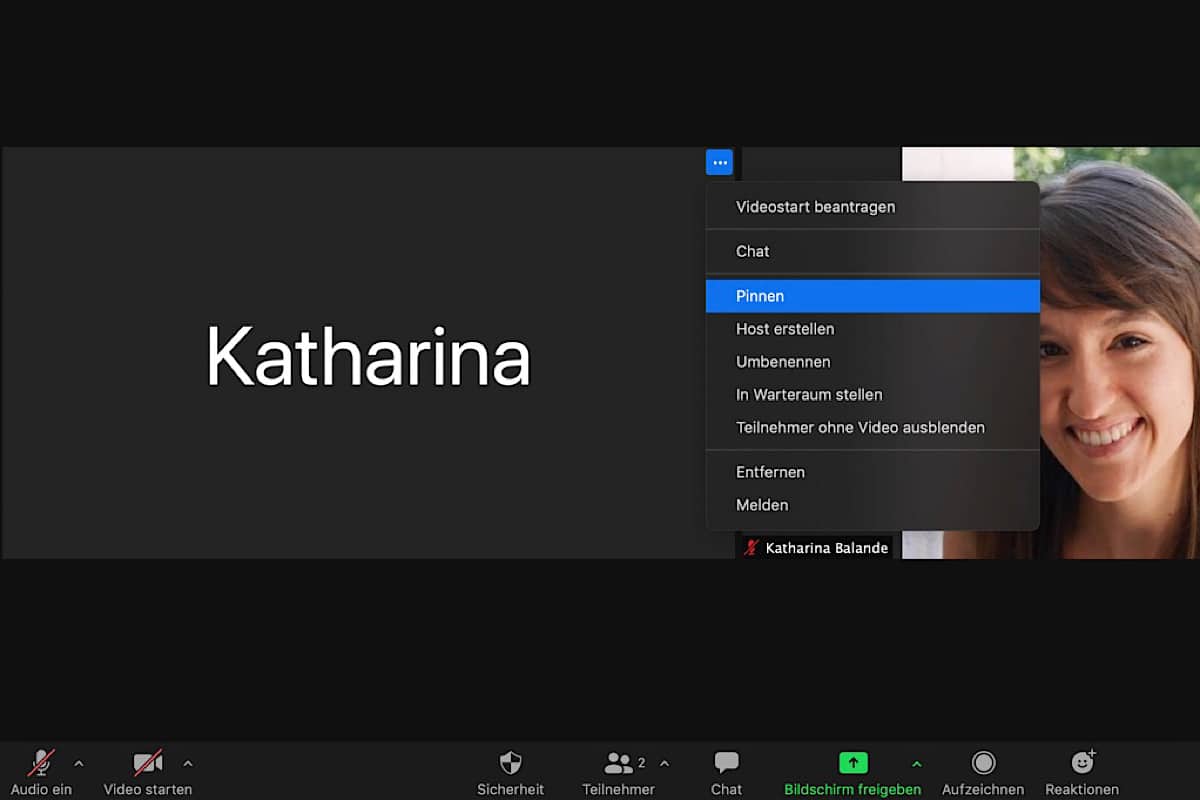Open the Teilnehmer participants panel

point(619,764)
